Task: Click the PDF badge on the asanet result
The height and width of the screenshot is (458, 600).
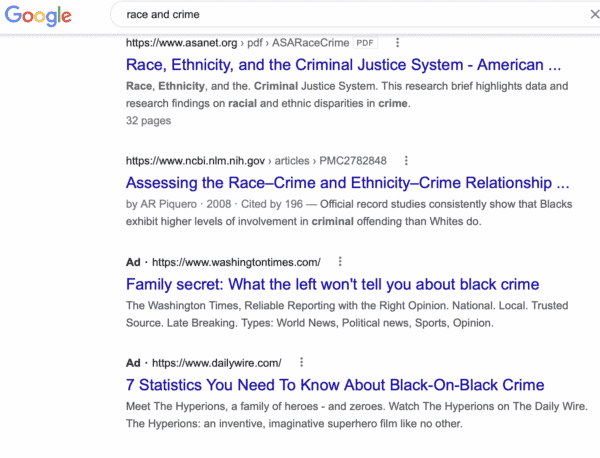Action: coord(365,43)
